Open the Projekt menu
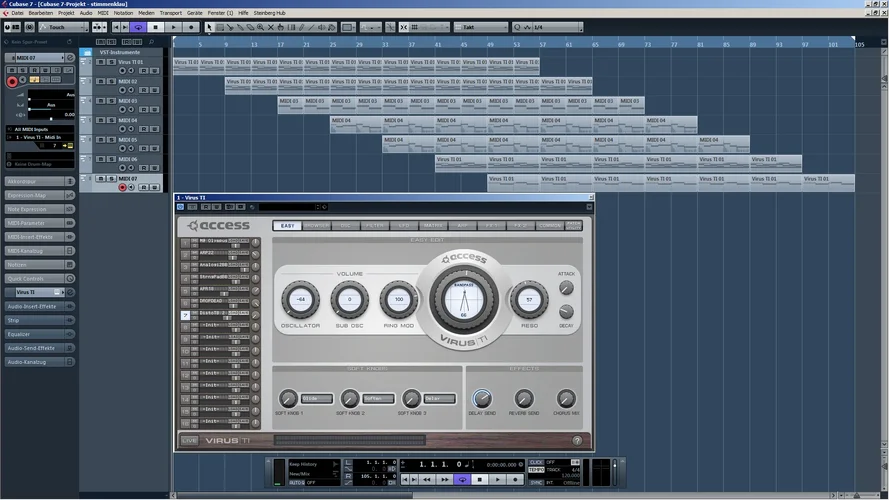Image resolution: width=889 pixels, height=500 pixels. click(x=66, y=13)
